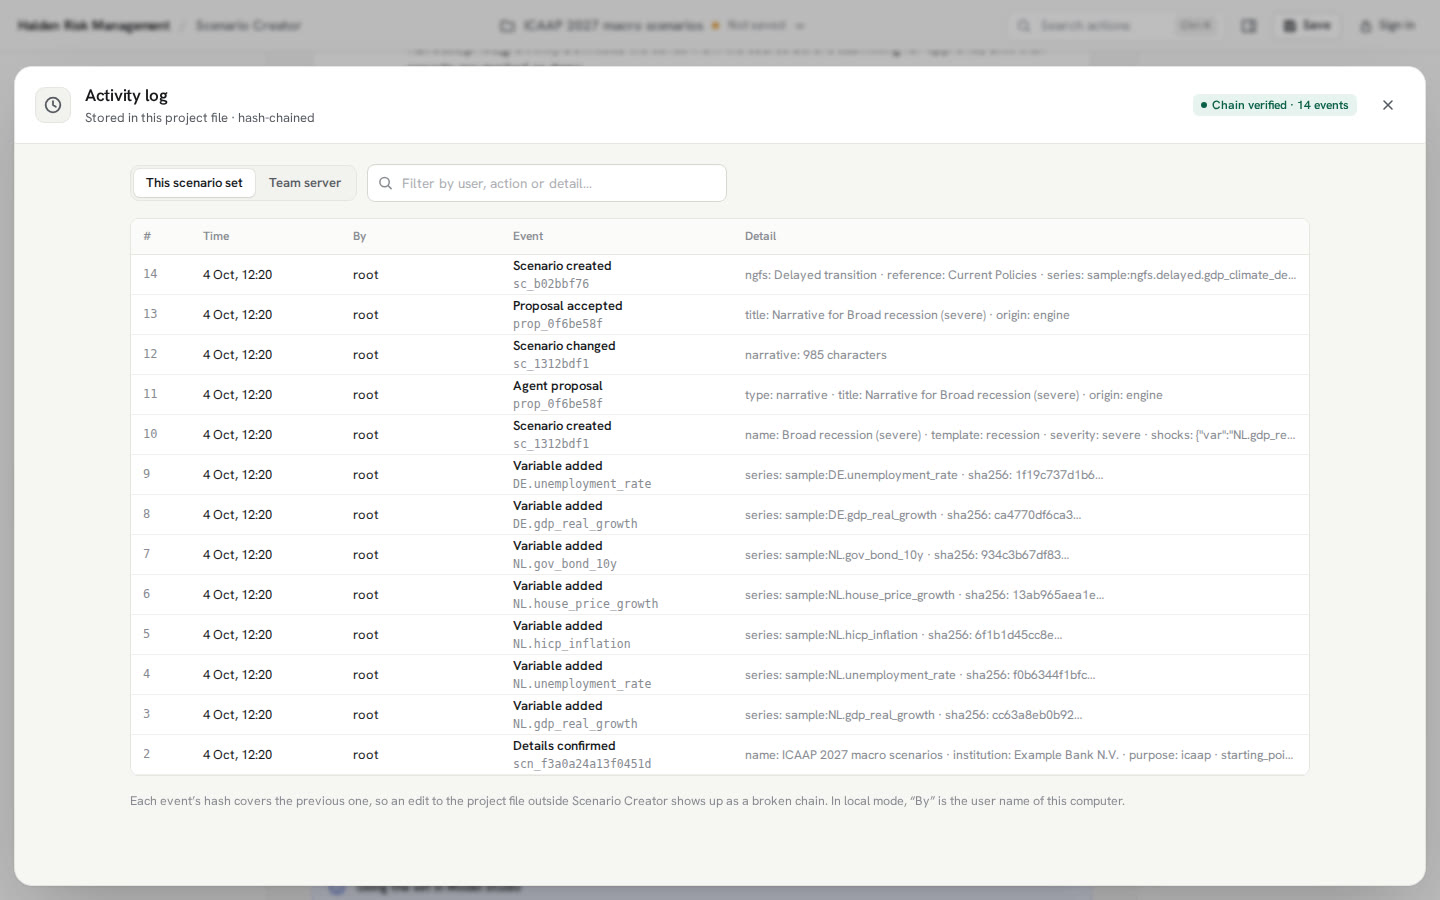
Task: Select the sc_b02bbf76 scenario ID
Action: [x=551, y=284]
